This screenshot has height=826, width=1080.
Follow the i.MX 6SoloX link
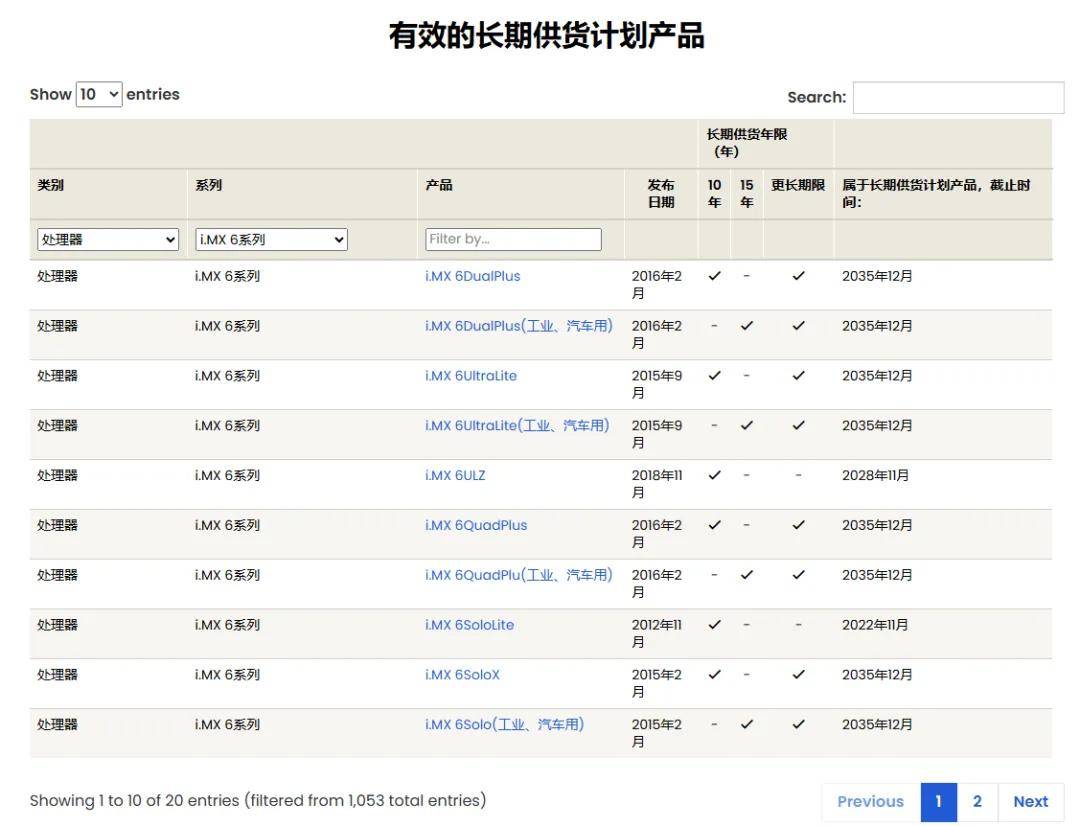click(462, 675)
